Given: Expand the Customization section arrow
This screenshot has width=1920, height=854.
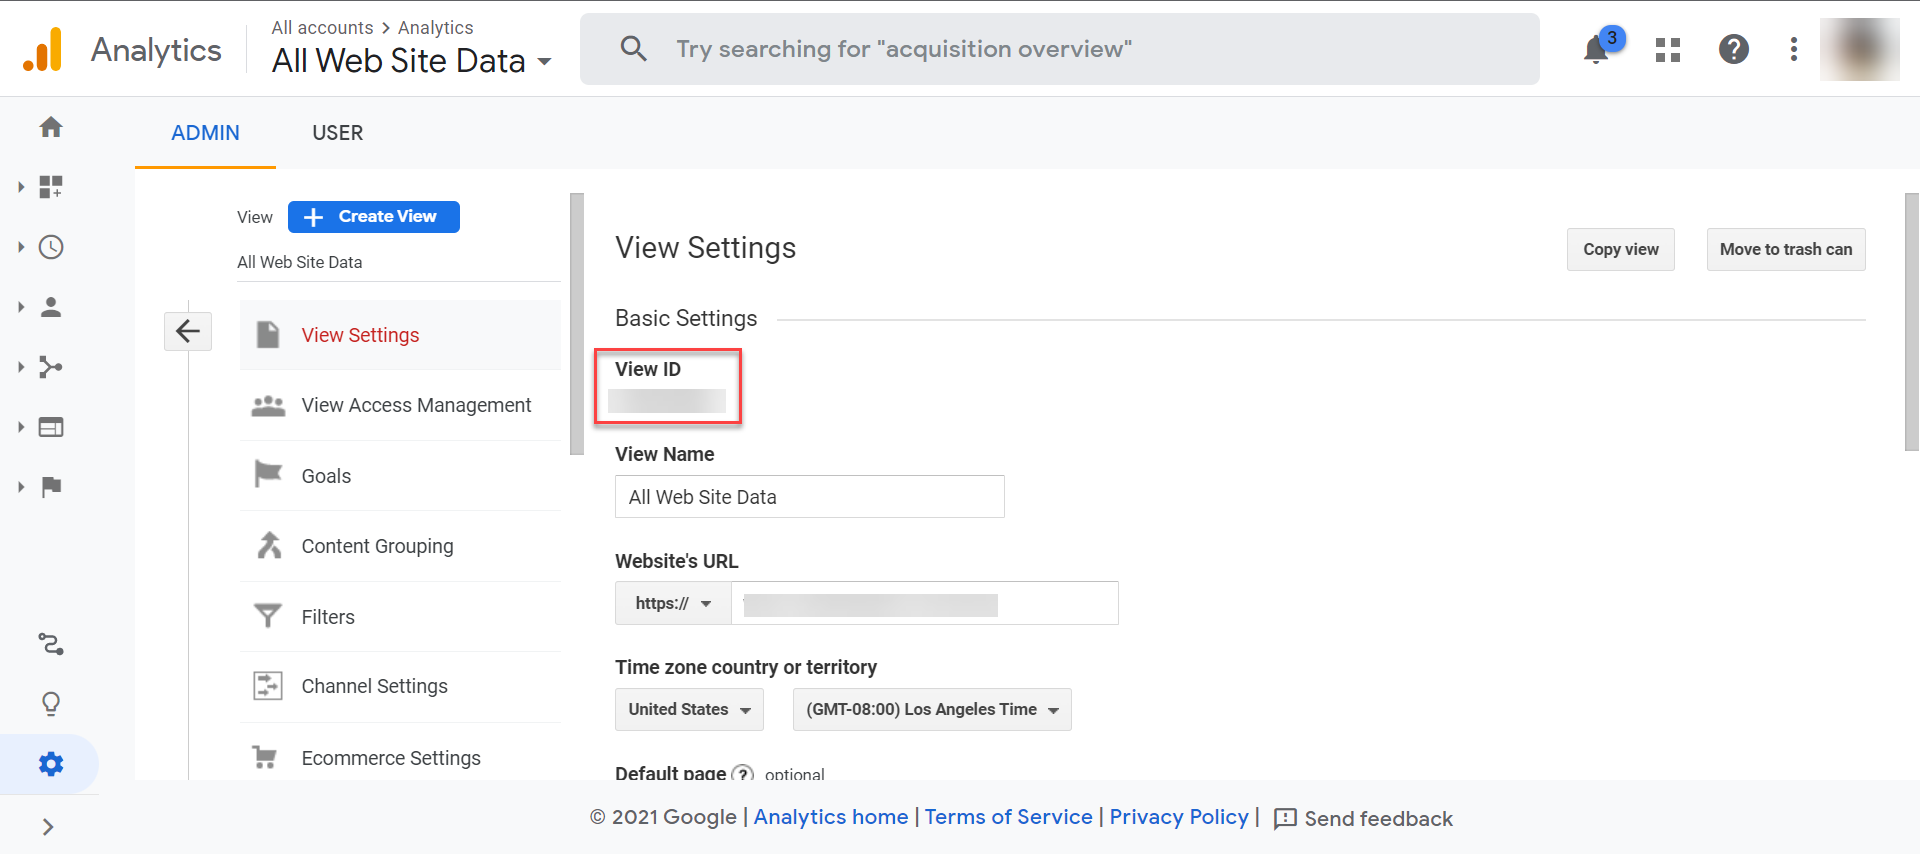Looking at the screenshot, I should coord(21,187).
